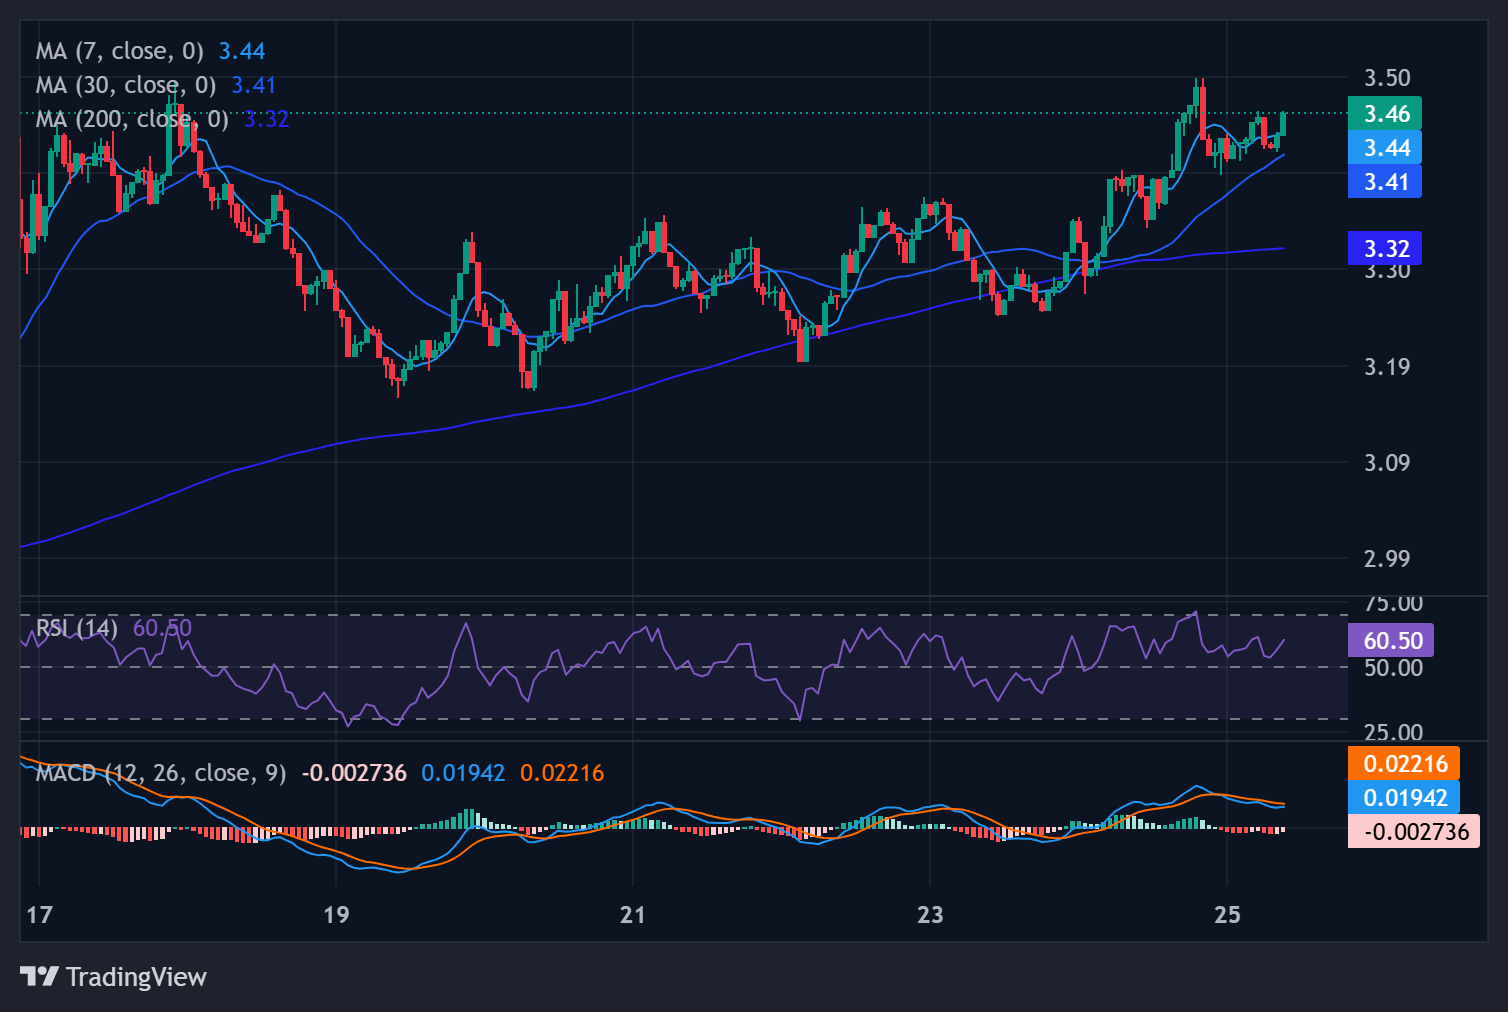Click the pink -0.002736 histogram axis tag
Image resolution: width=1508 pixels, height=1012 pixels.
click(1414, 832)
